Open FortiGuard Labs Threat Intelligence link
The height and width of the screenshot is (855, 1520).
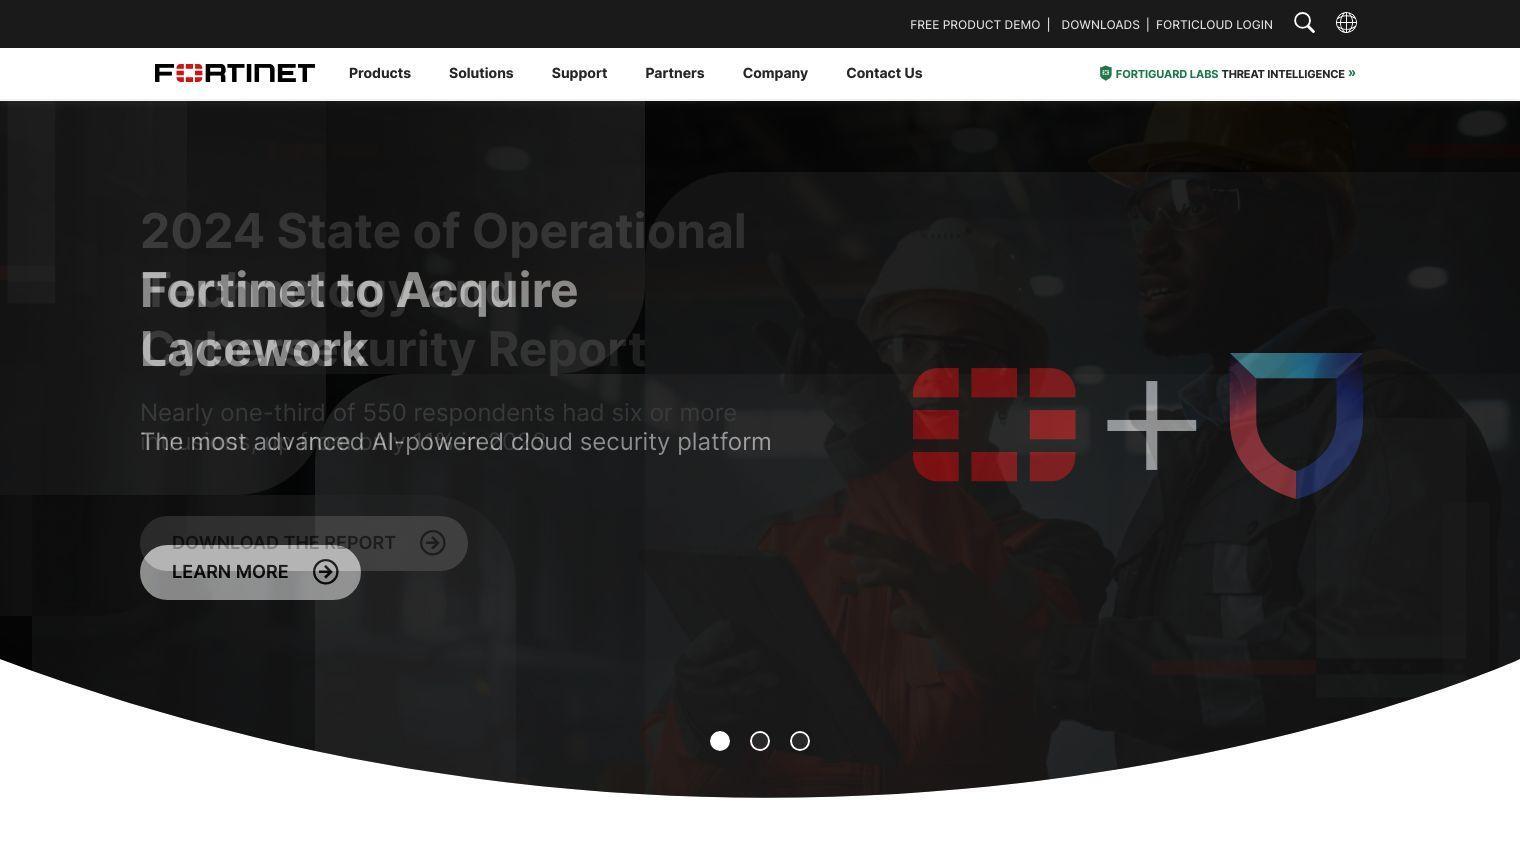[x=1228, y=73]
